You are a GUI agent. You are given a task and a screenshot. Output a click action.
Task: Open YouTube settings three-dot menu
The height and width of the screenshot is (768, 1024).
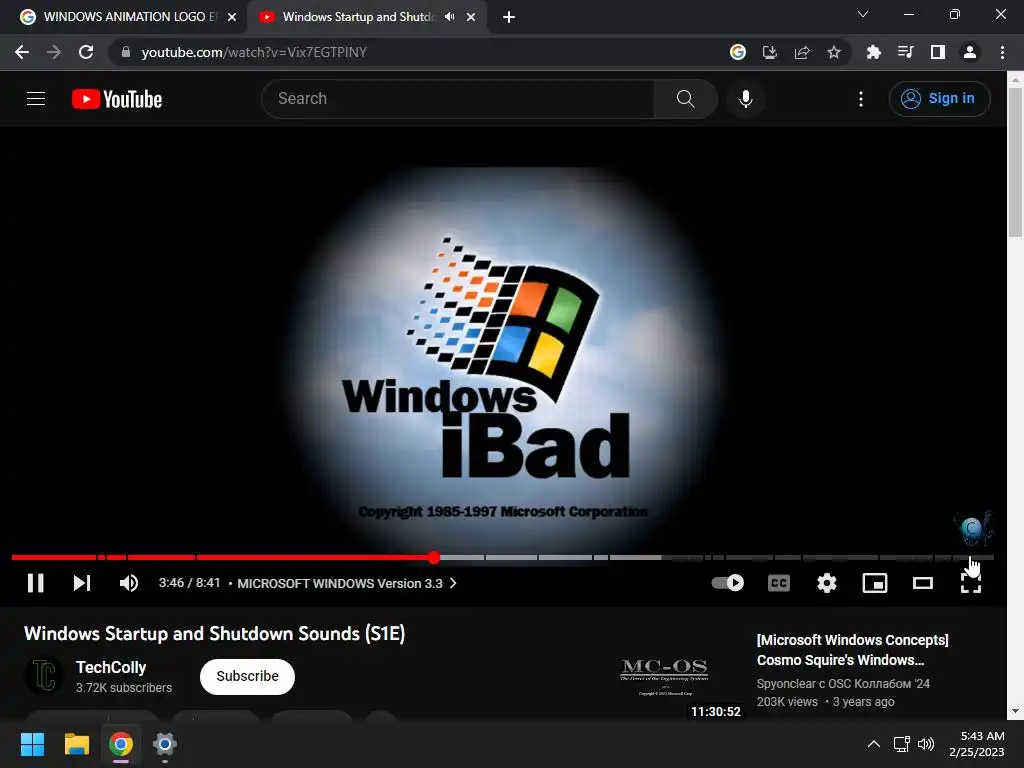[x=861, y=99]
